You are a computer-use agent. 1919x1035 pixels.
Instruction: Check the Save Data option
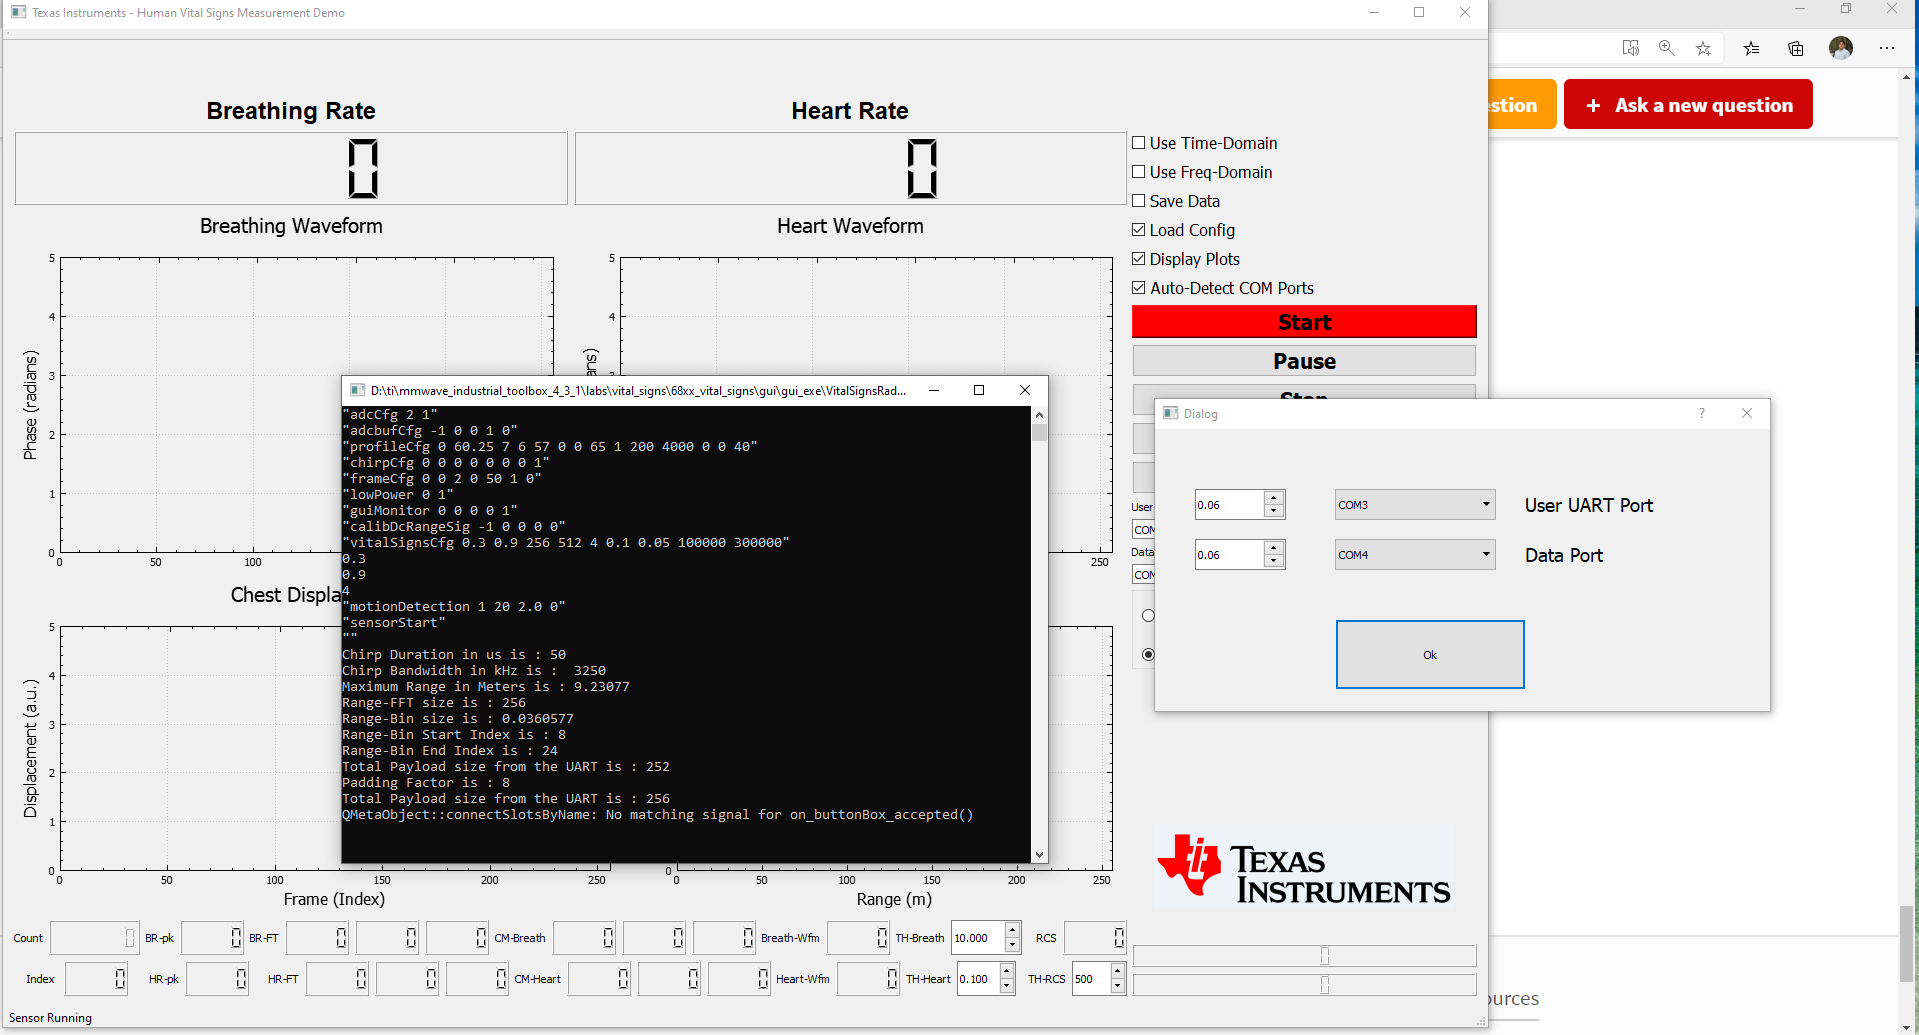pyautogui.click(x=1138, y=201)
